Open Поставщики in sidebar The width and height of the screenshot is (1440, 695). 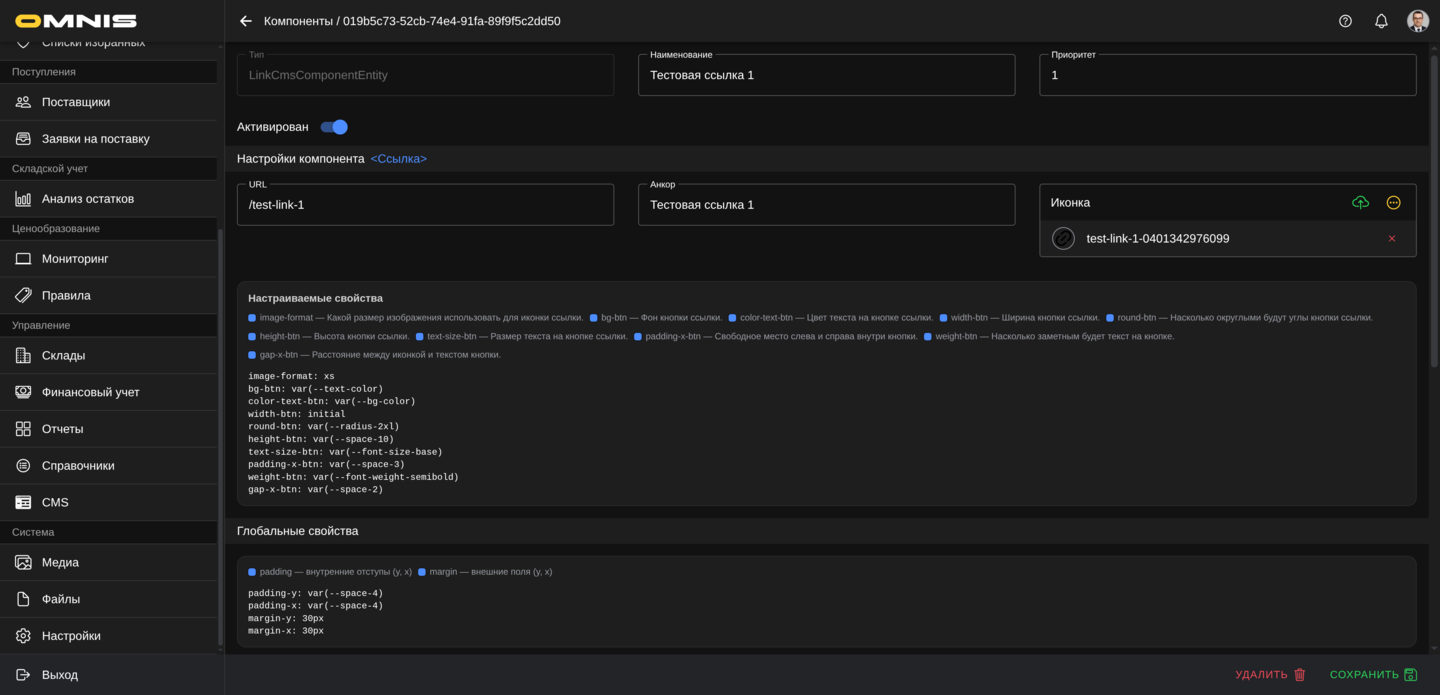76,102
